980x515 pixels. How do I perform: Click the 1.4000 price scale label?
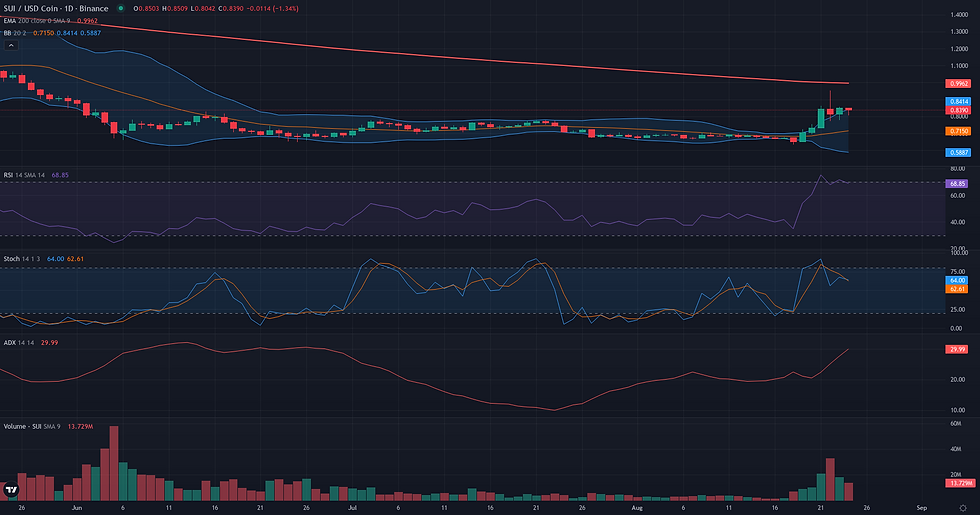(x=959, y=14)
